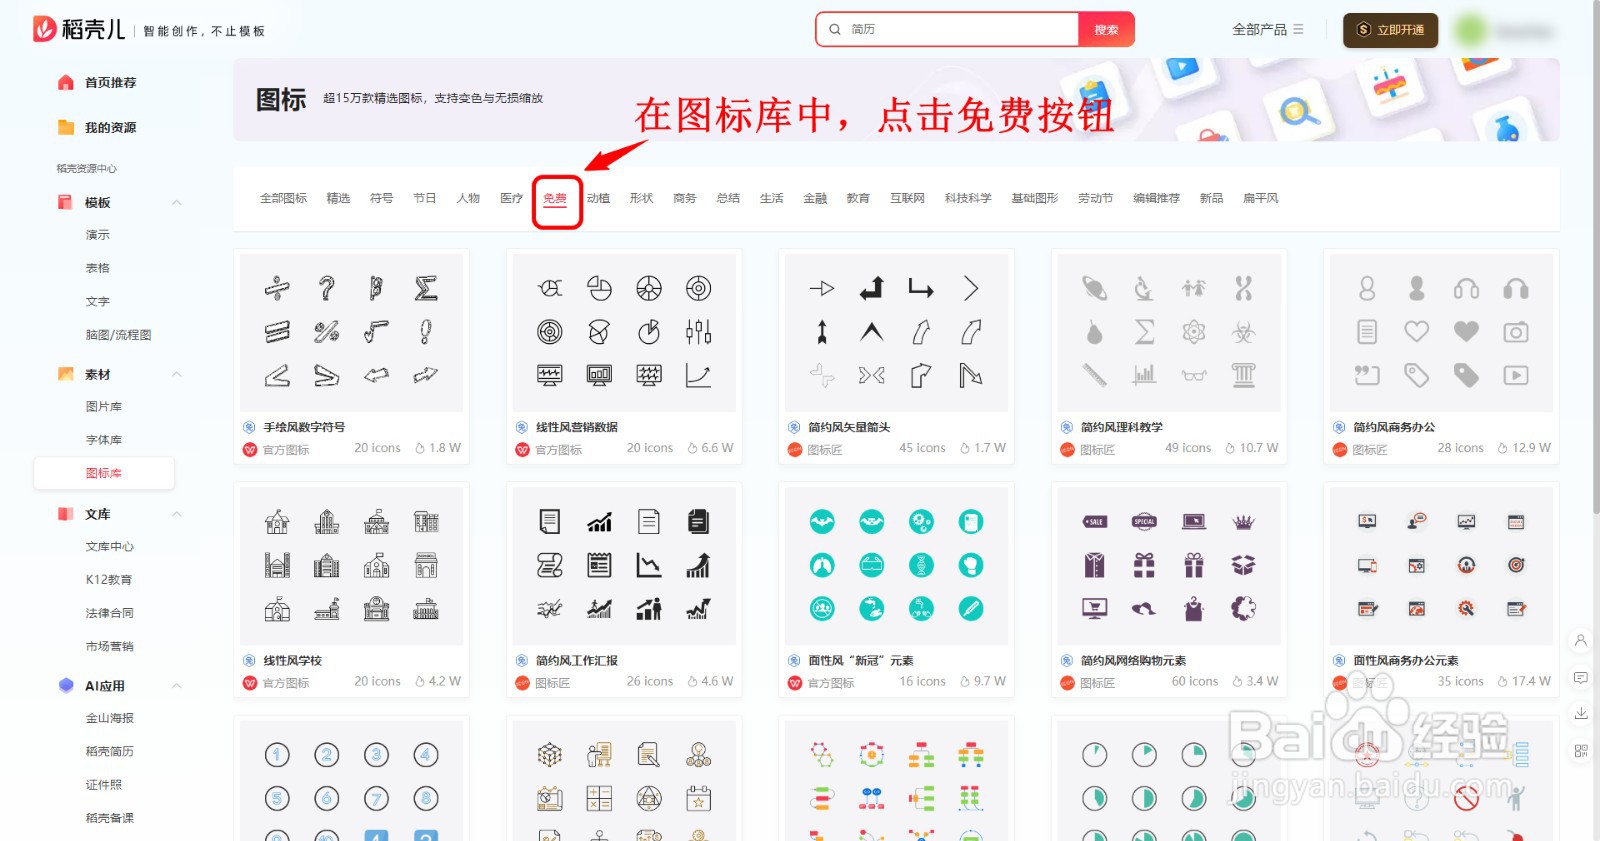Collapse the 模板 section chevron
The image size is (1600, 841).
tap(177, 203)
